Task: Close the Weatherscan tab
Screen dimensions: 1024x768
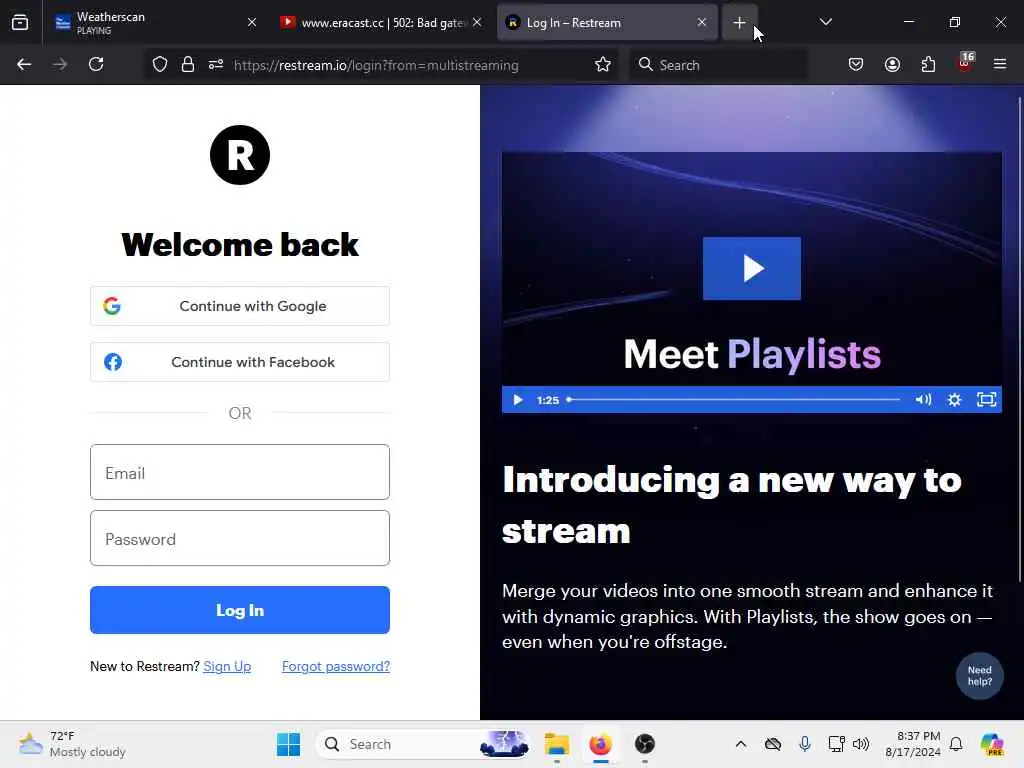Action: pos(252,22)
